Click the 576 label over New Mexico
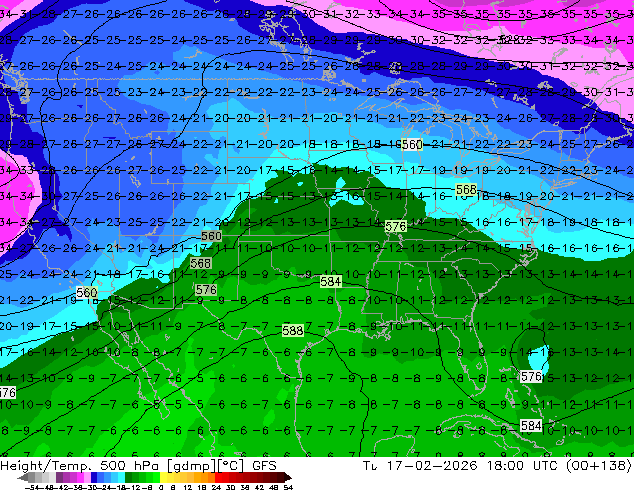This screenshot has width=634, height=490. [x=206, y=289]
